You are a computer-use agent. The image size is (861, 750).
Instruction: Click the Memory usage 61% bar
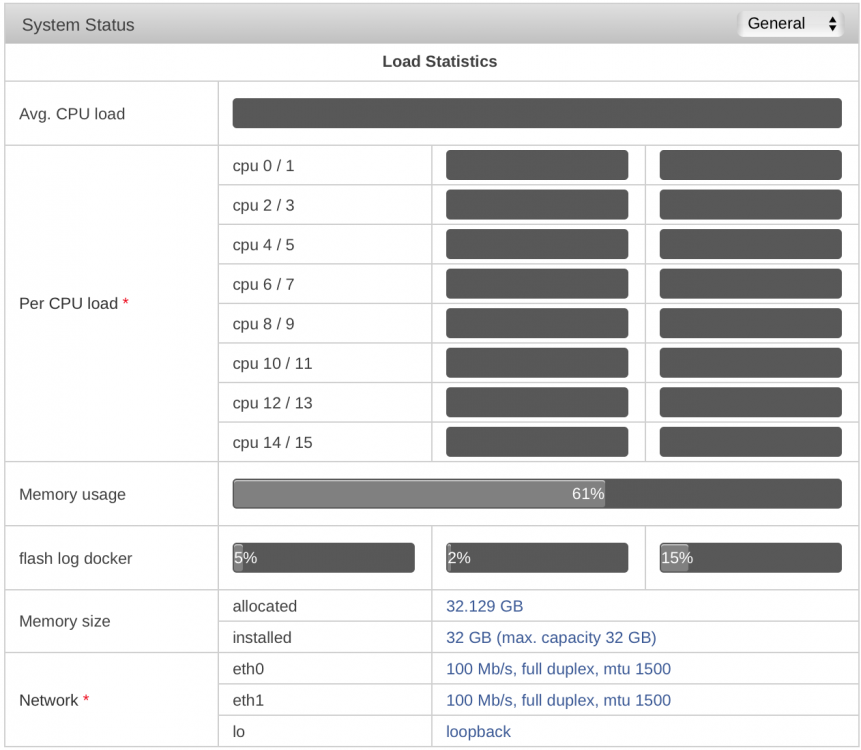(536, 494)
